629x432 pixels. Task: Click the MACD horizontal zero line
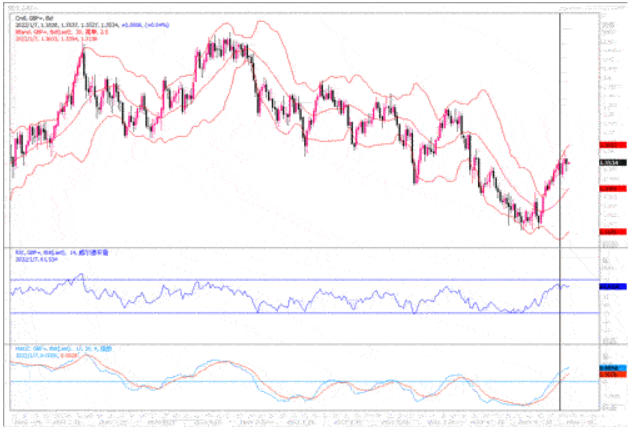pyautogui.click(x=300, y=381)
